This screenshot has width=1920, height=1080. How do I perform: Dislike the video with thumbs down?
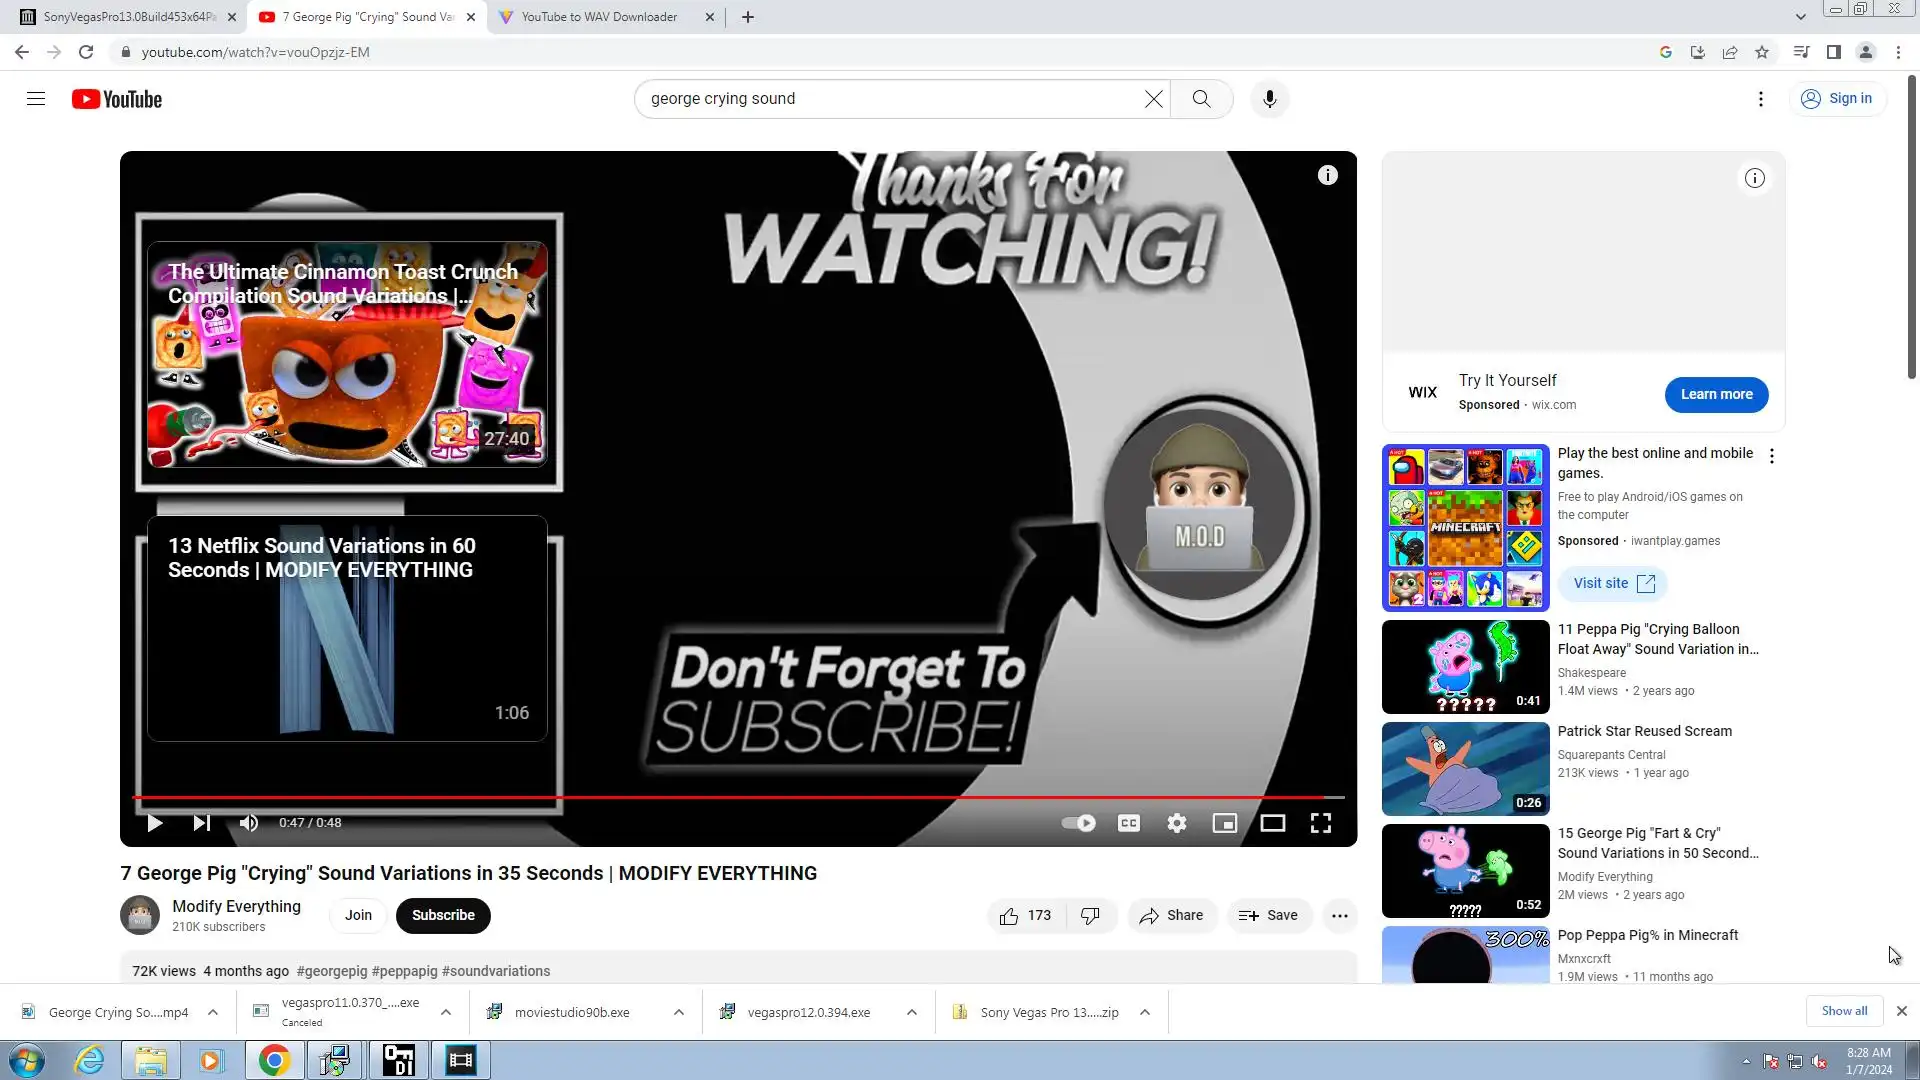(1090, 915)
